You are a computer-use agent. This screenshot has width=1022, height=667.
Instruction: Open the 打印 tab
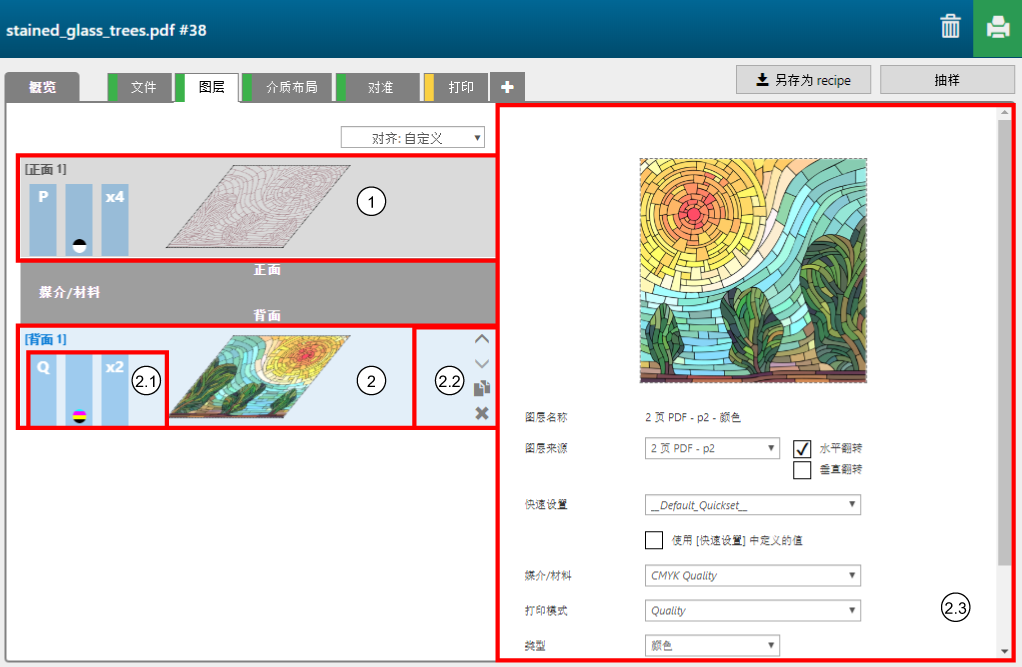click(x=456, y=87)
